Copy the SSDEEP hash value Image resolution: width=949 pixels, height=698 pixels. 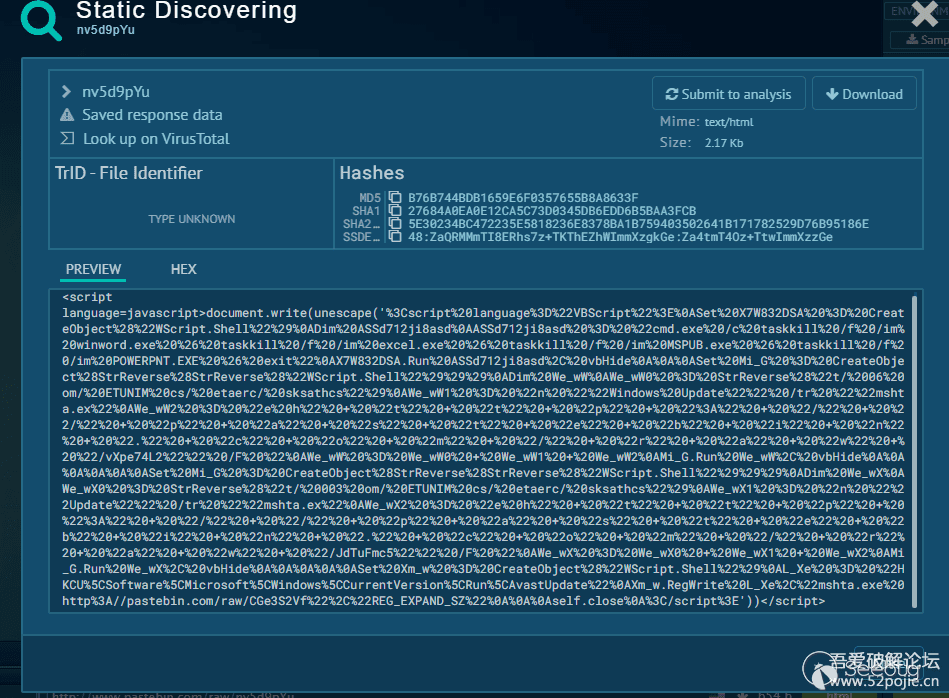coord(395,237)
